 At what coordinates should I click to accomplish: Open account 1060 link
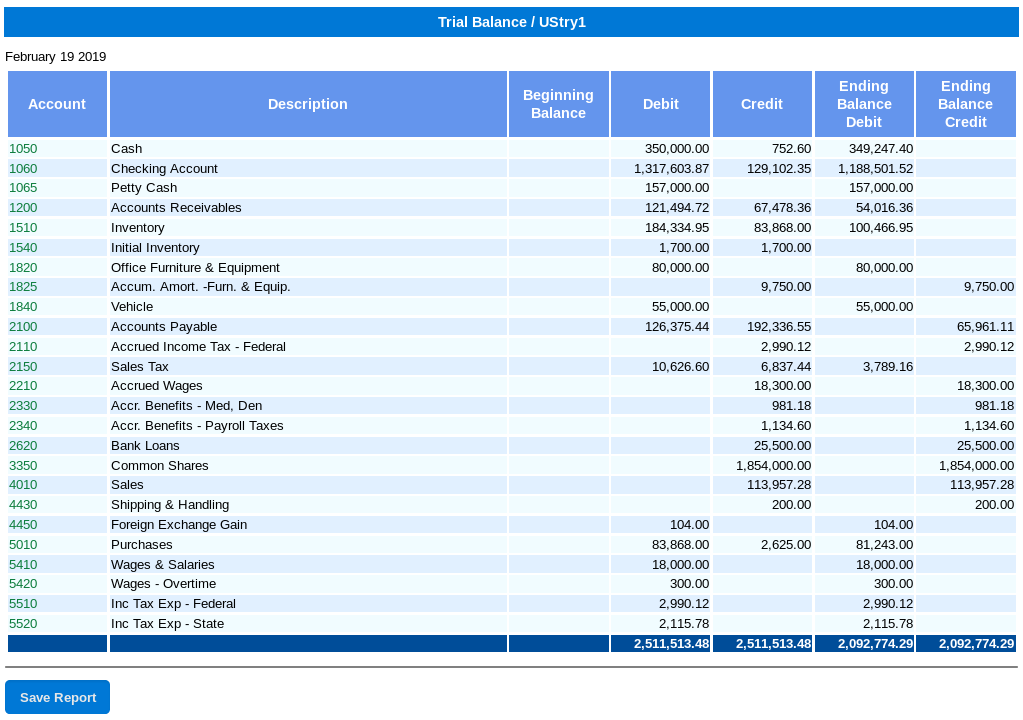pos(23,168)
